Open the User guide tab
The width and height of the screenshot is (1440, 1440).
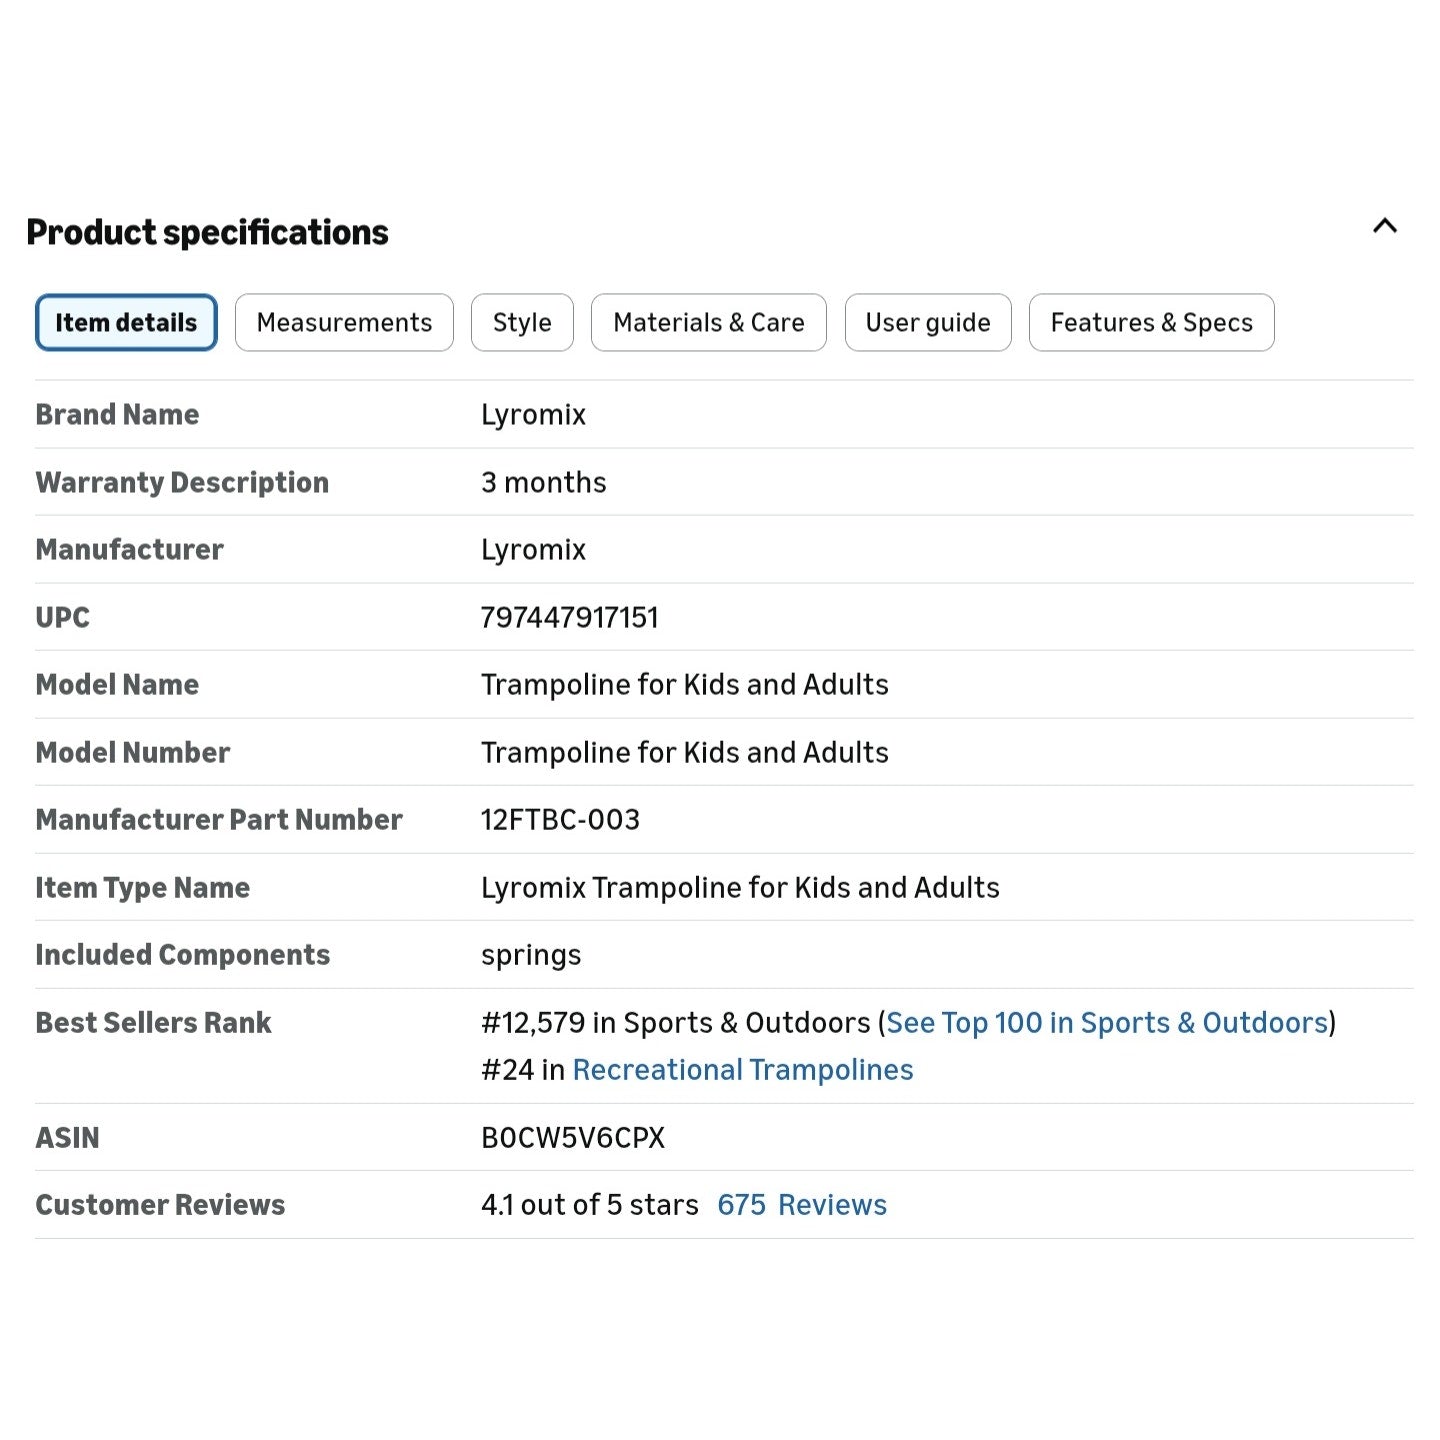928,322
